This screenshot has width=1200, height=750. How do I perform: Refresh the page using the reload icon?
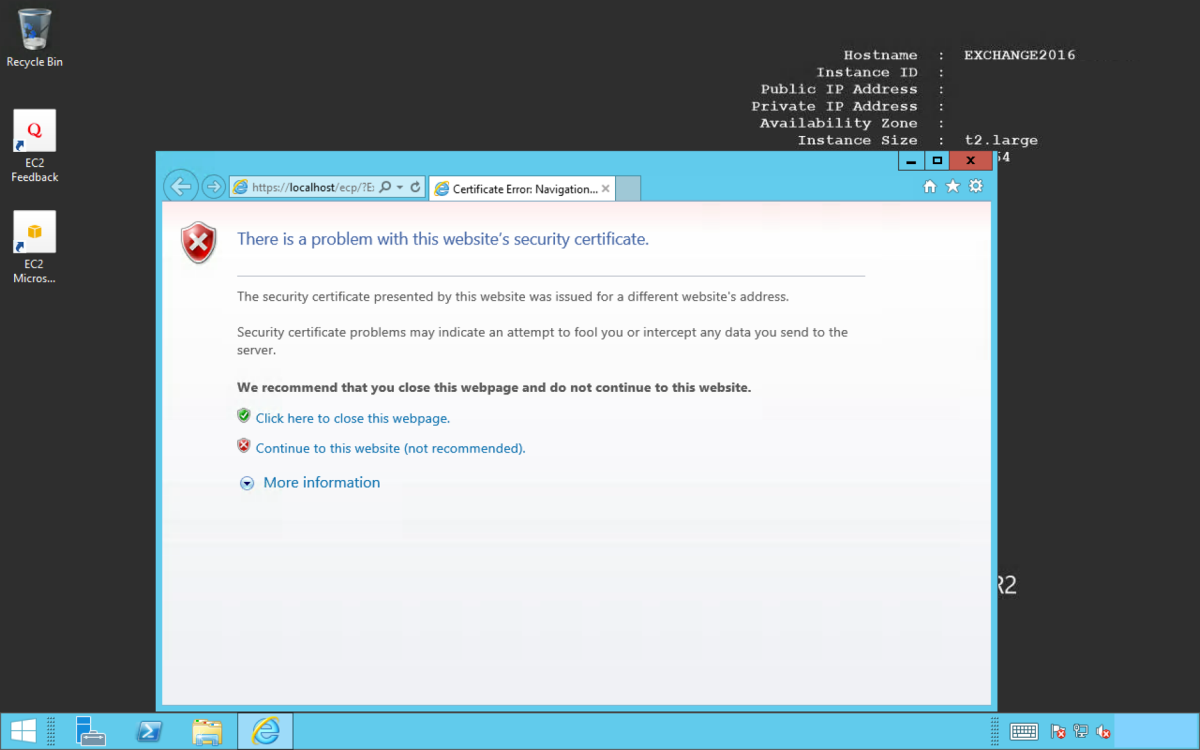coord(415,188)
